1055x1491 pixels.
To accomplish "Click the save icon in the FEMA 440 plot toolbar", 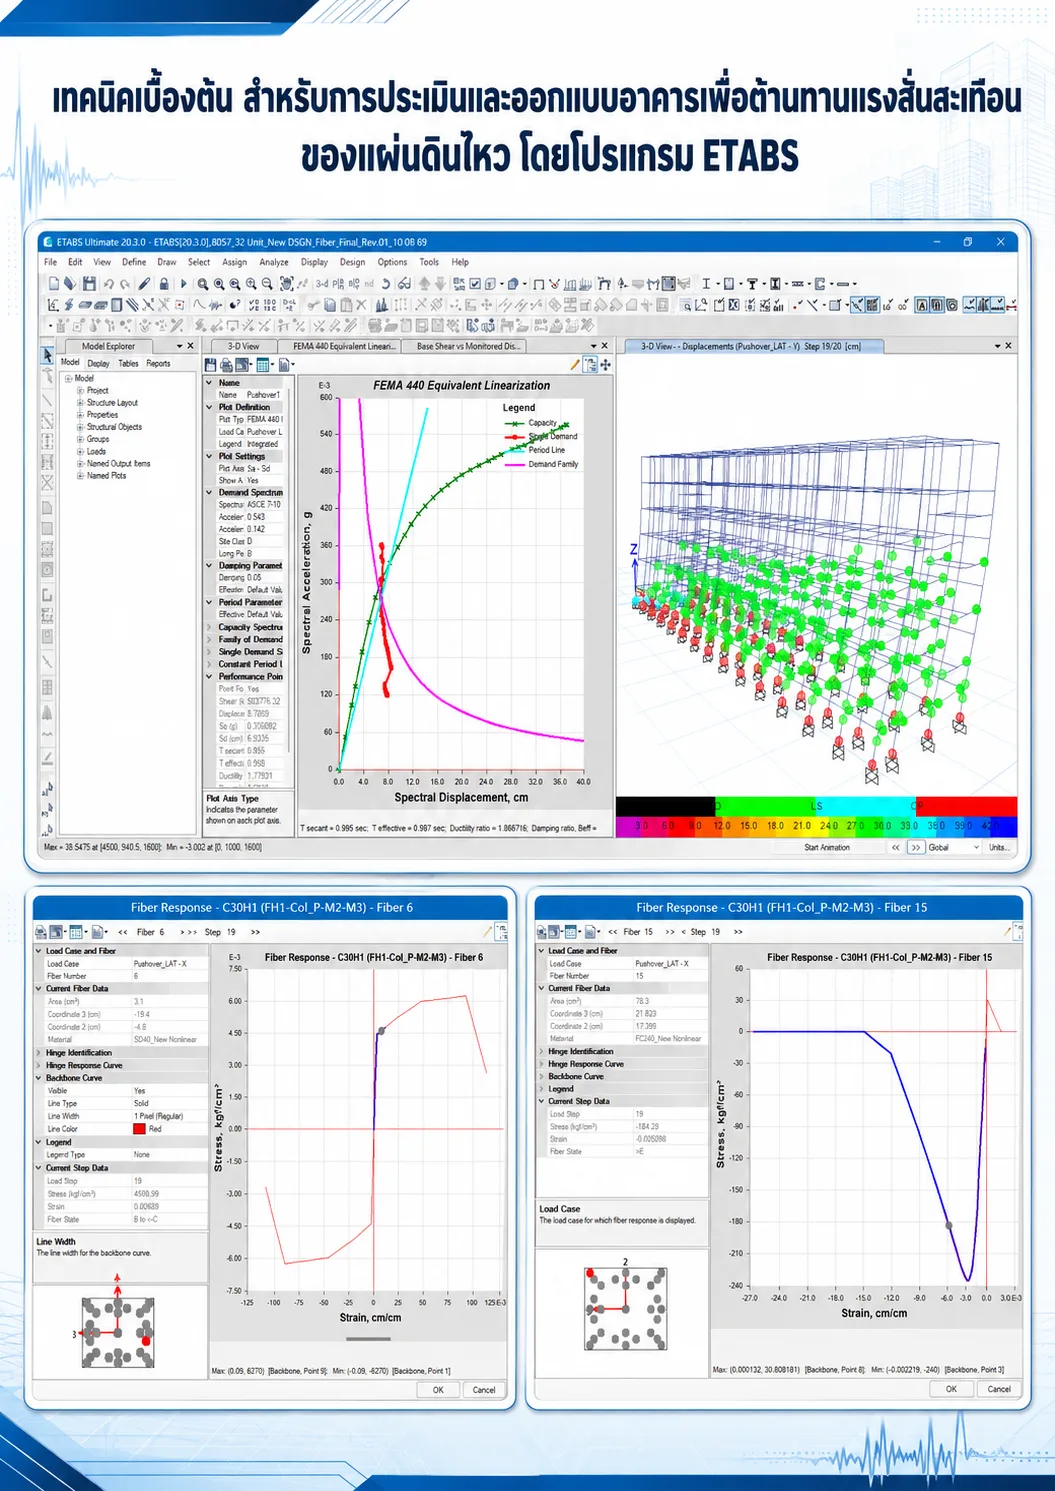I will point(211,365).
